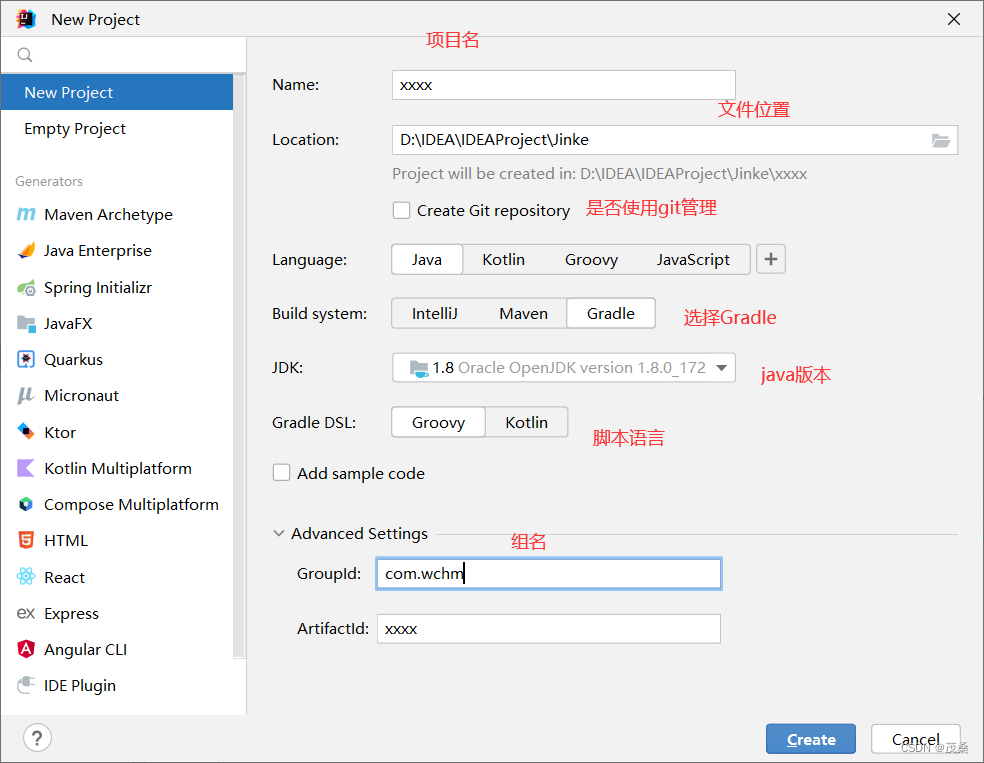Choose Gradle build system

611,313
